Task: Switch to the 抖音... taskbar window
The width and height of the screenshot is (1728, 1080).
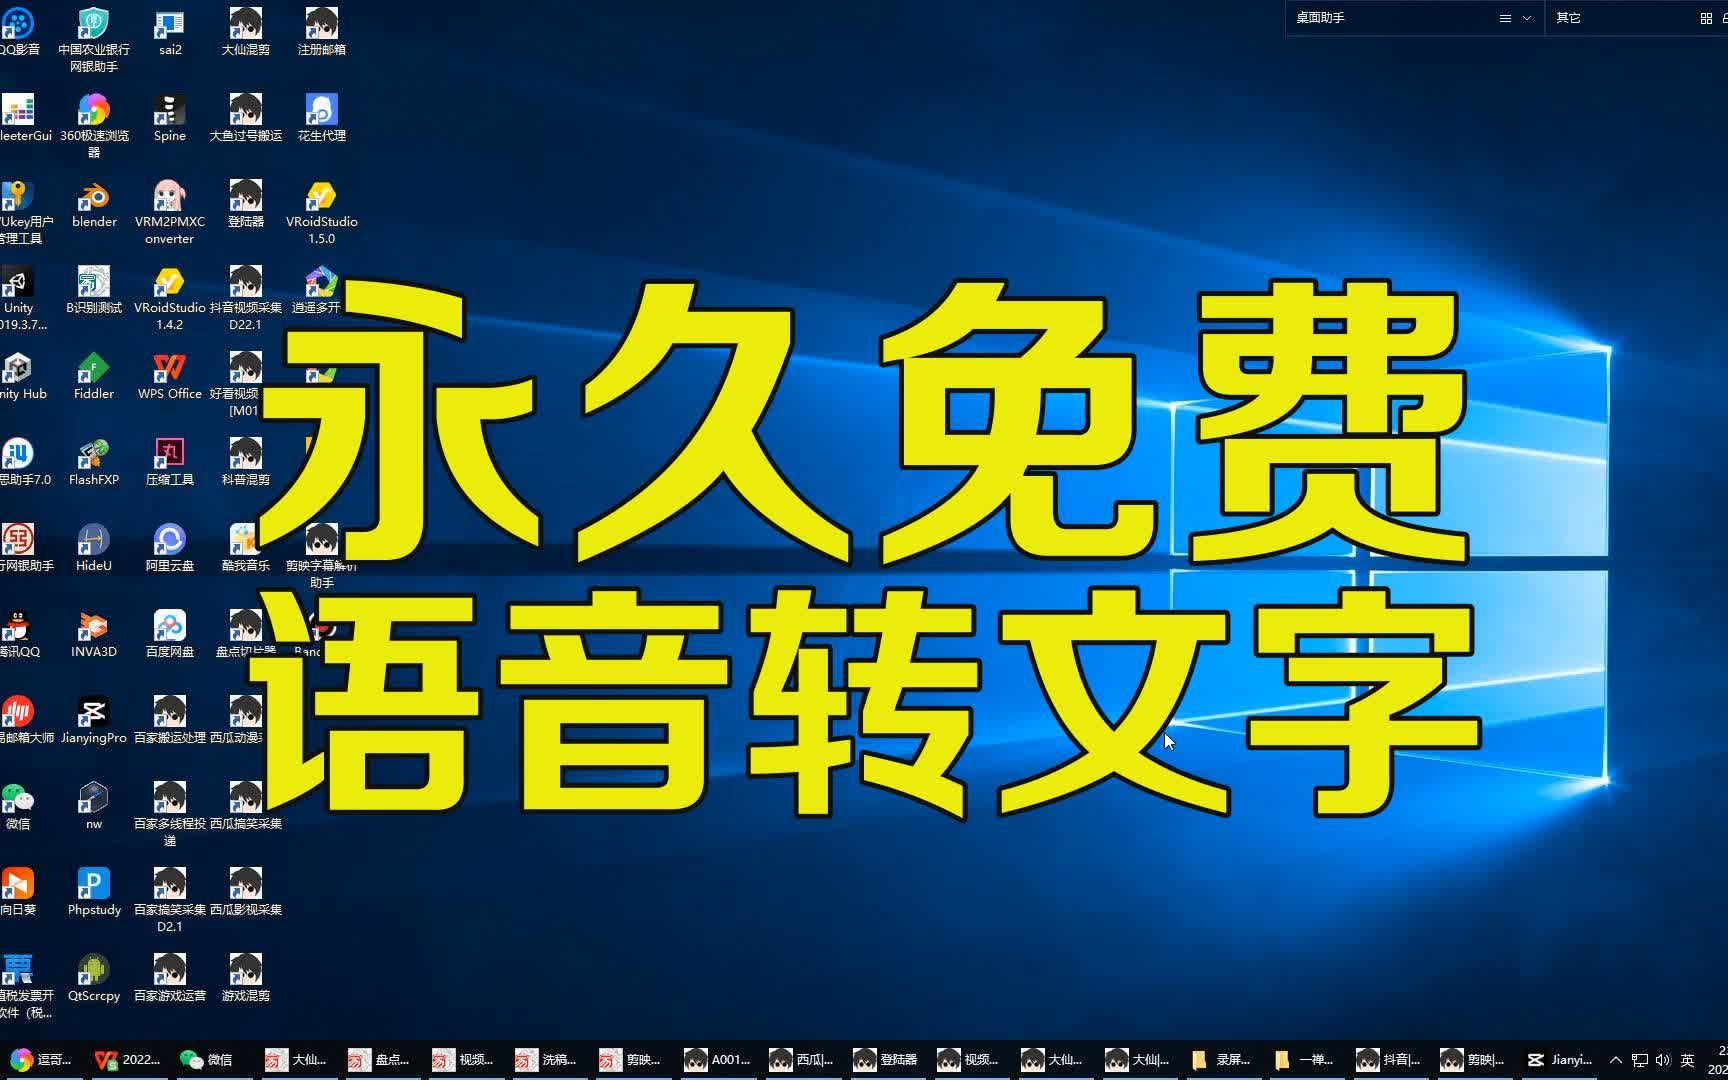Action: click(x=1389, y=1060)
